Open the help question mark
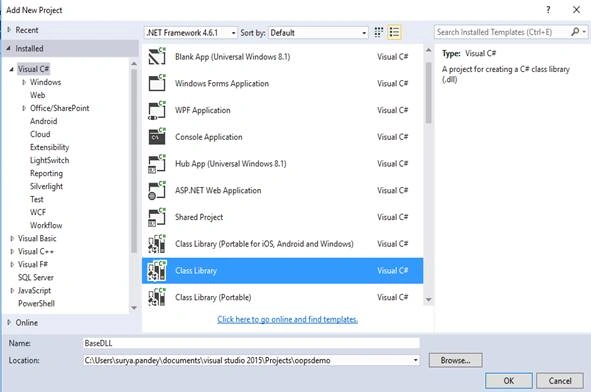This screenshot has height=392, width=591. point(548,10)
